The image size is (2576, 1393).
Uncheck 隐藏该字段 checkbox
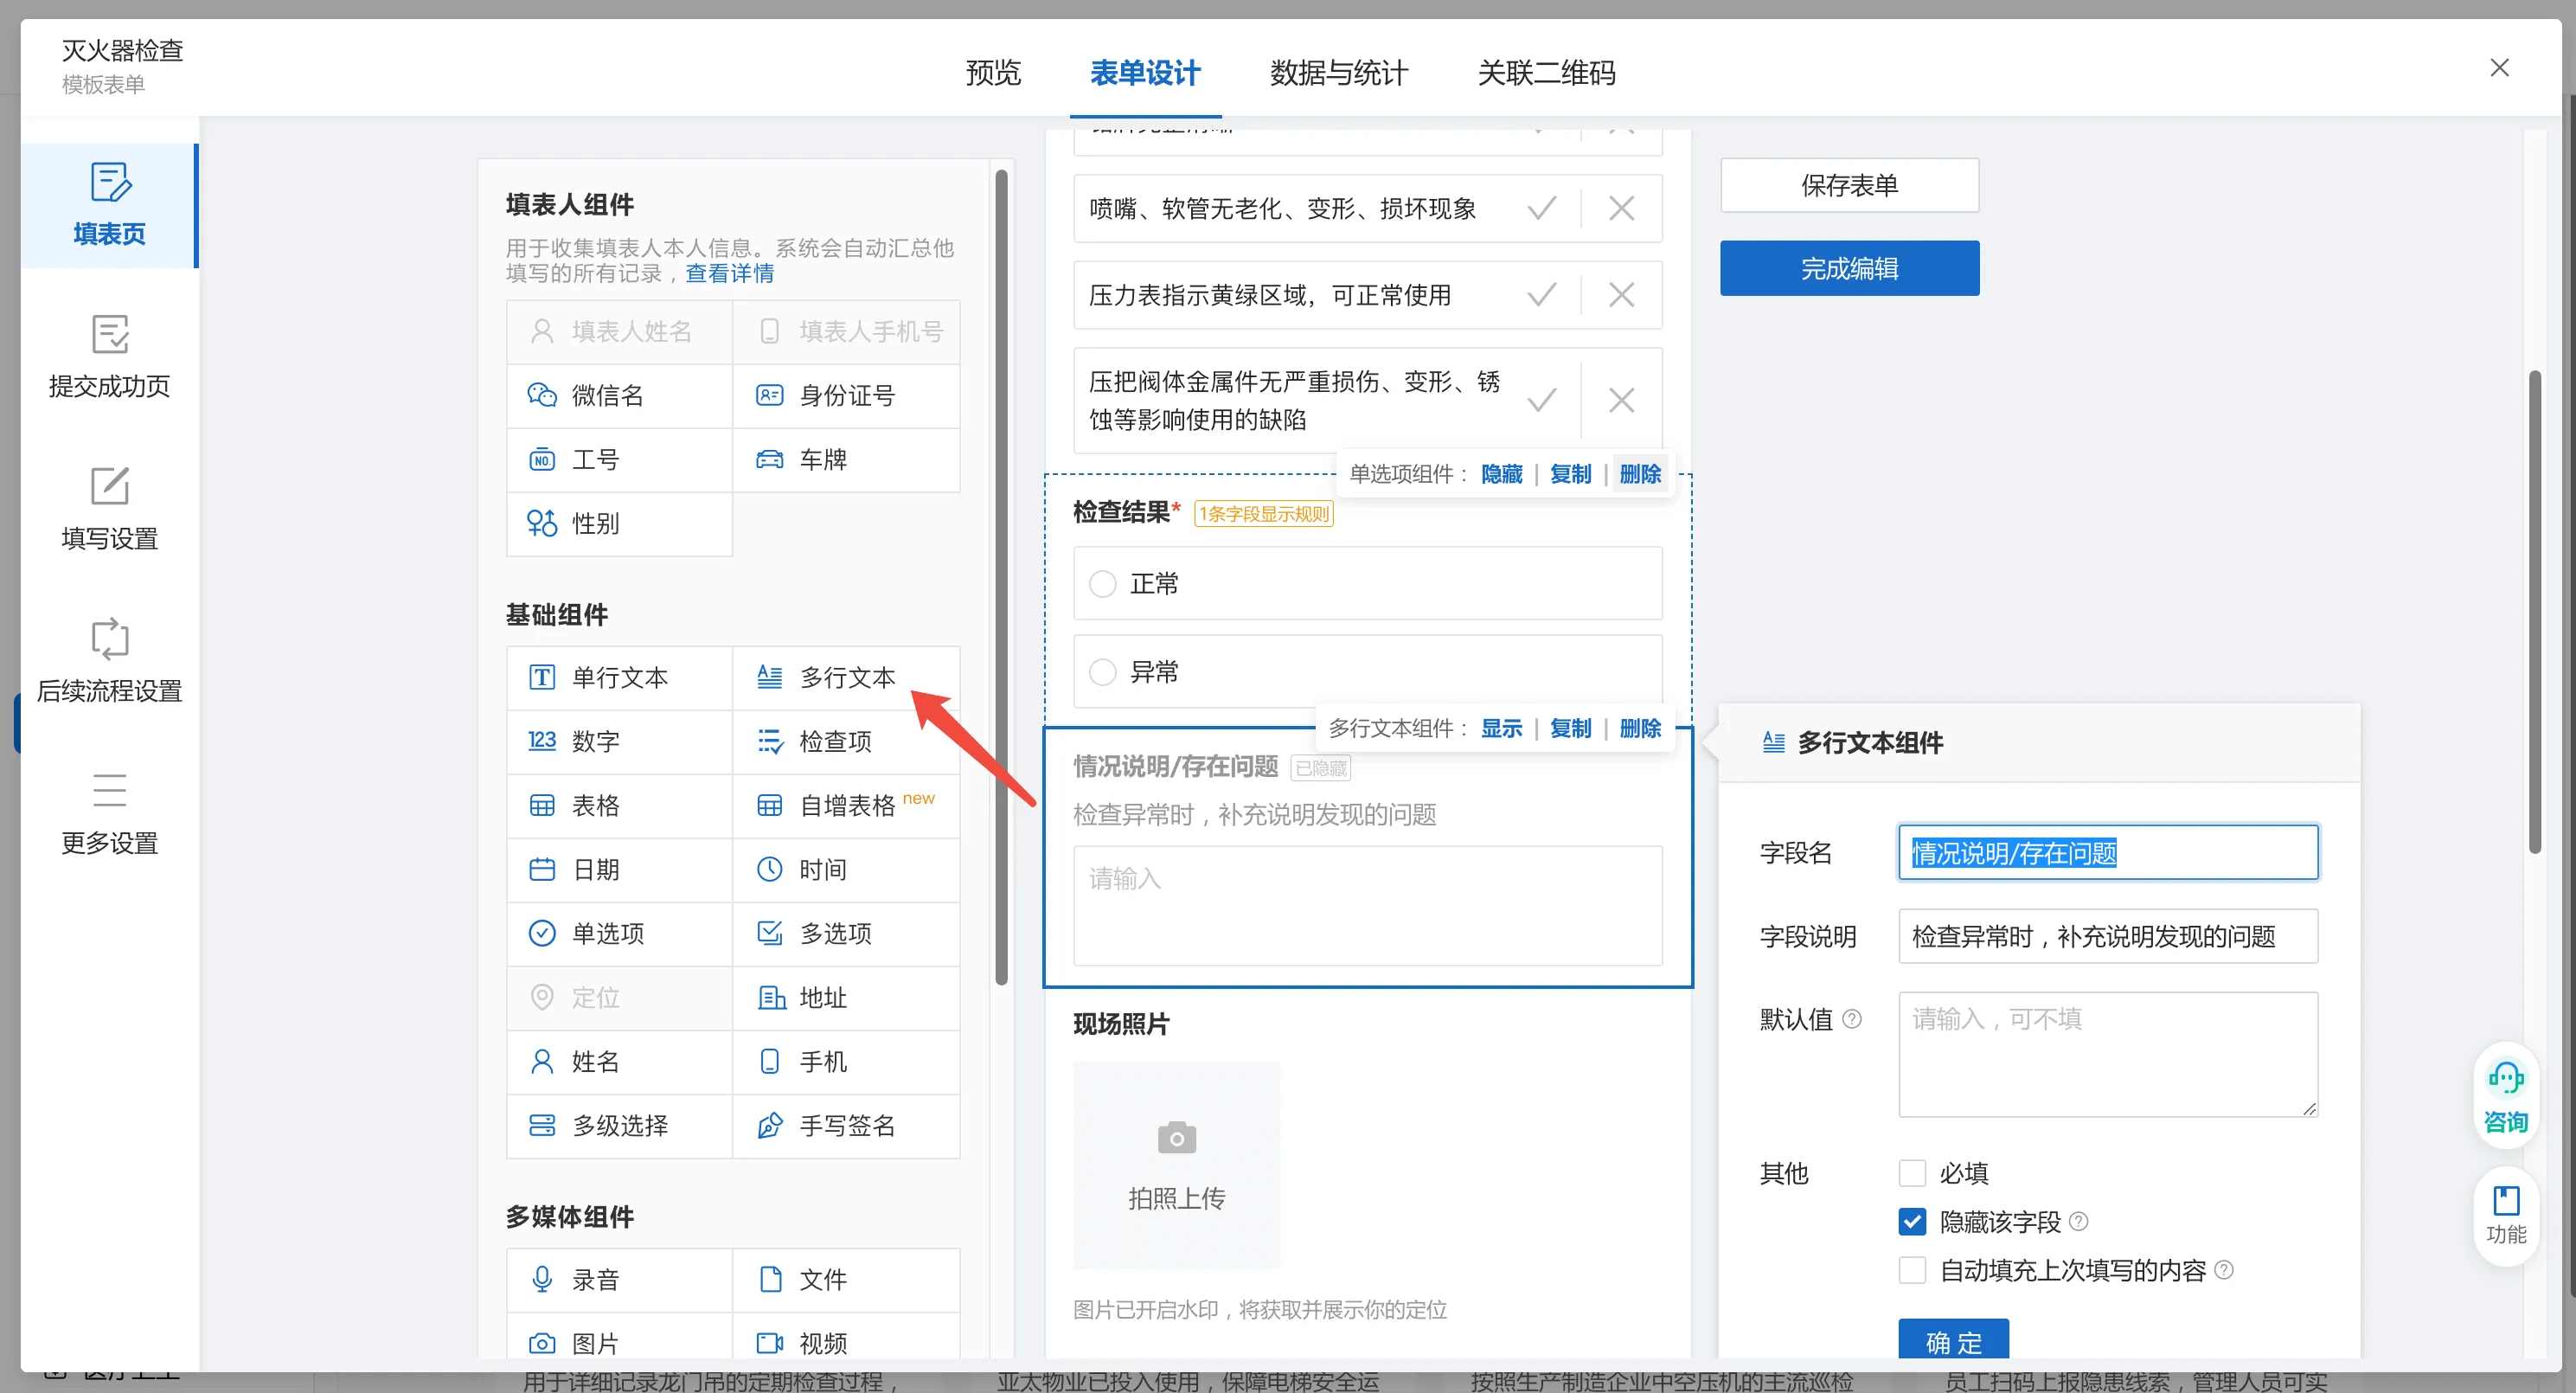pos(1911,1221)
